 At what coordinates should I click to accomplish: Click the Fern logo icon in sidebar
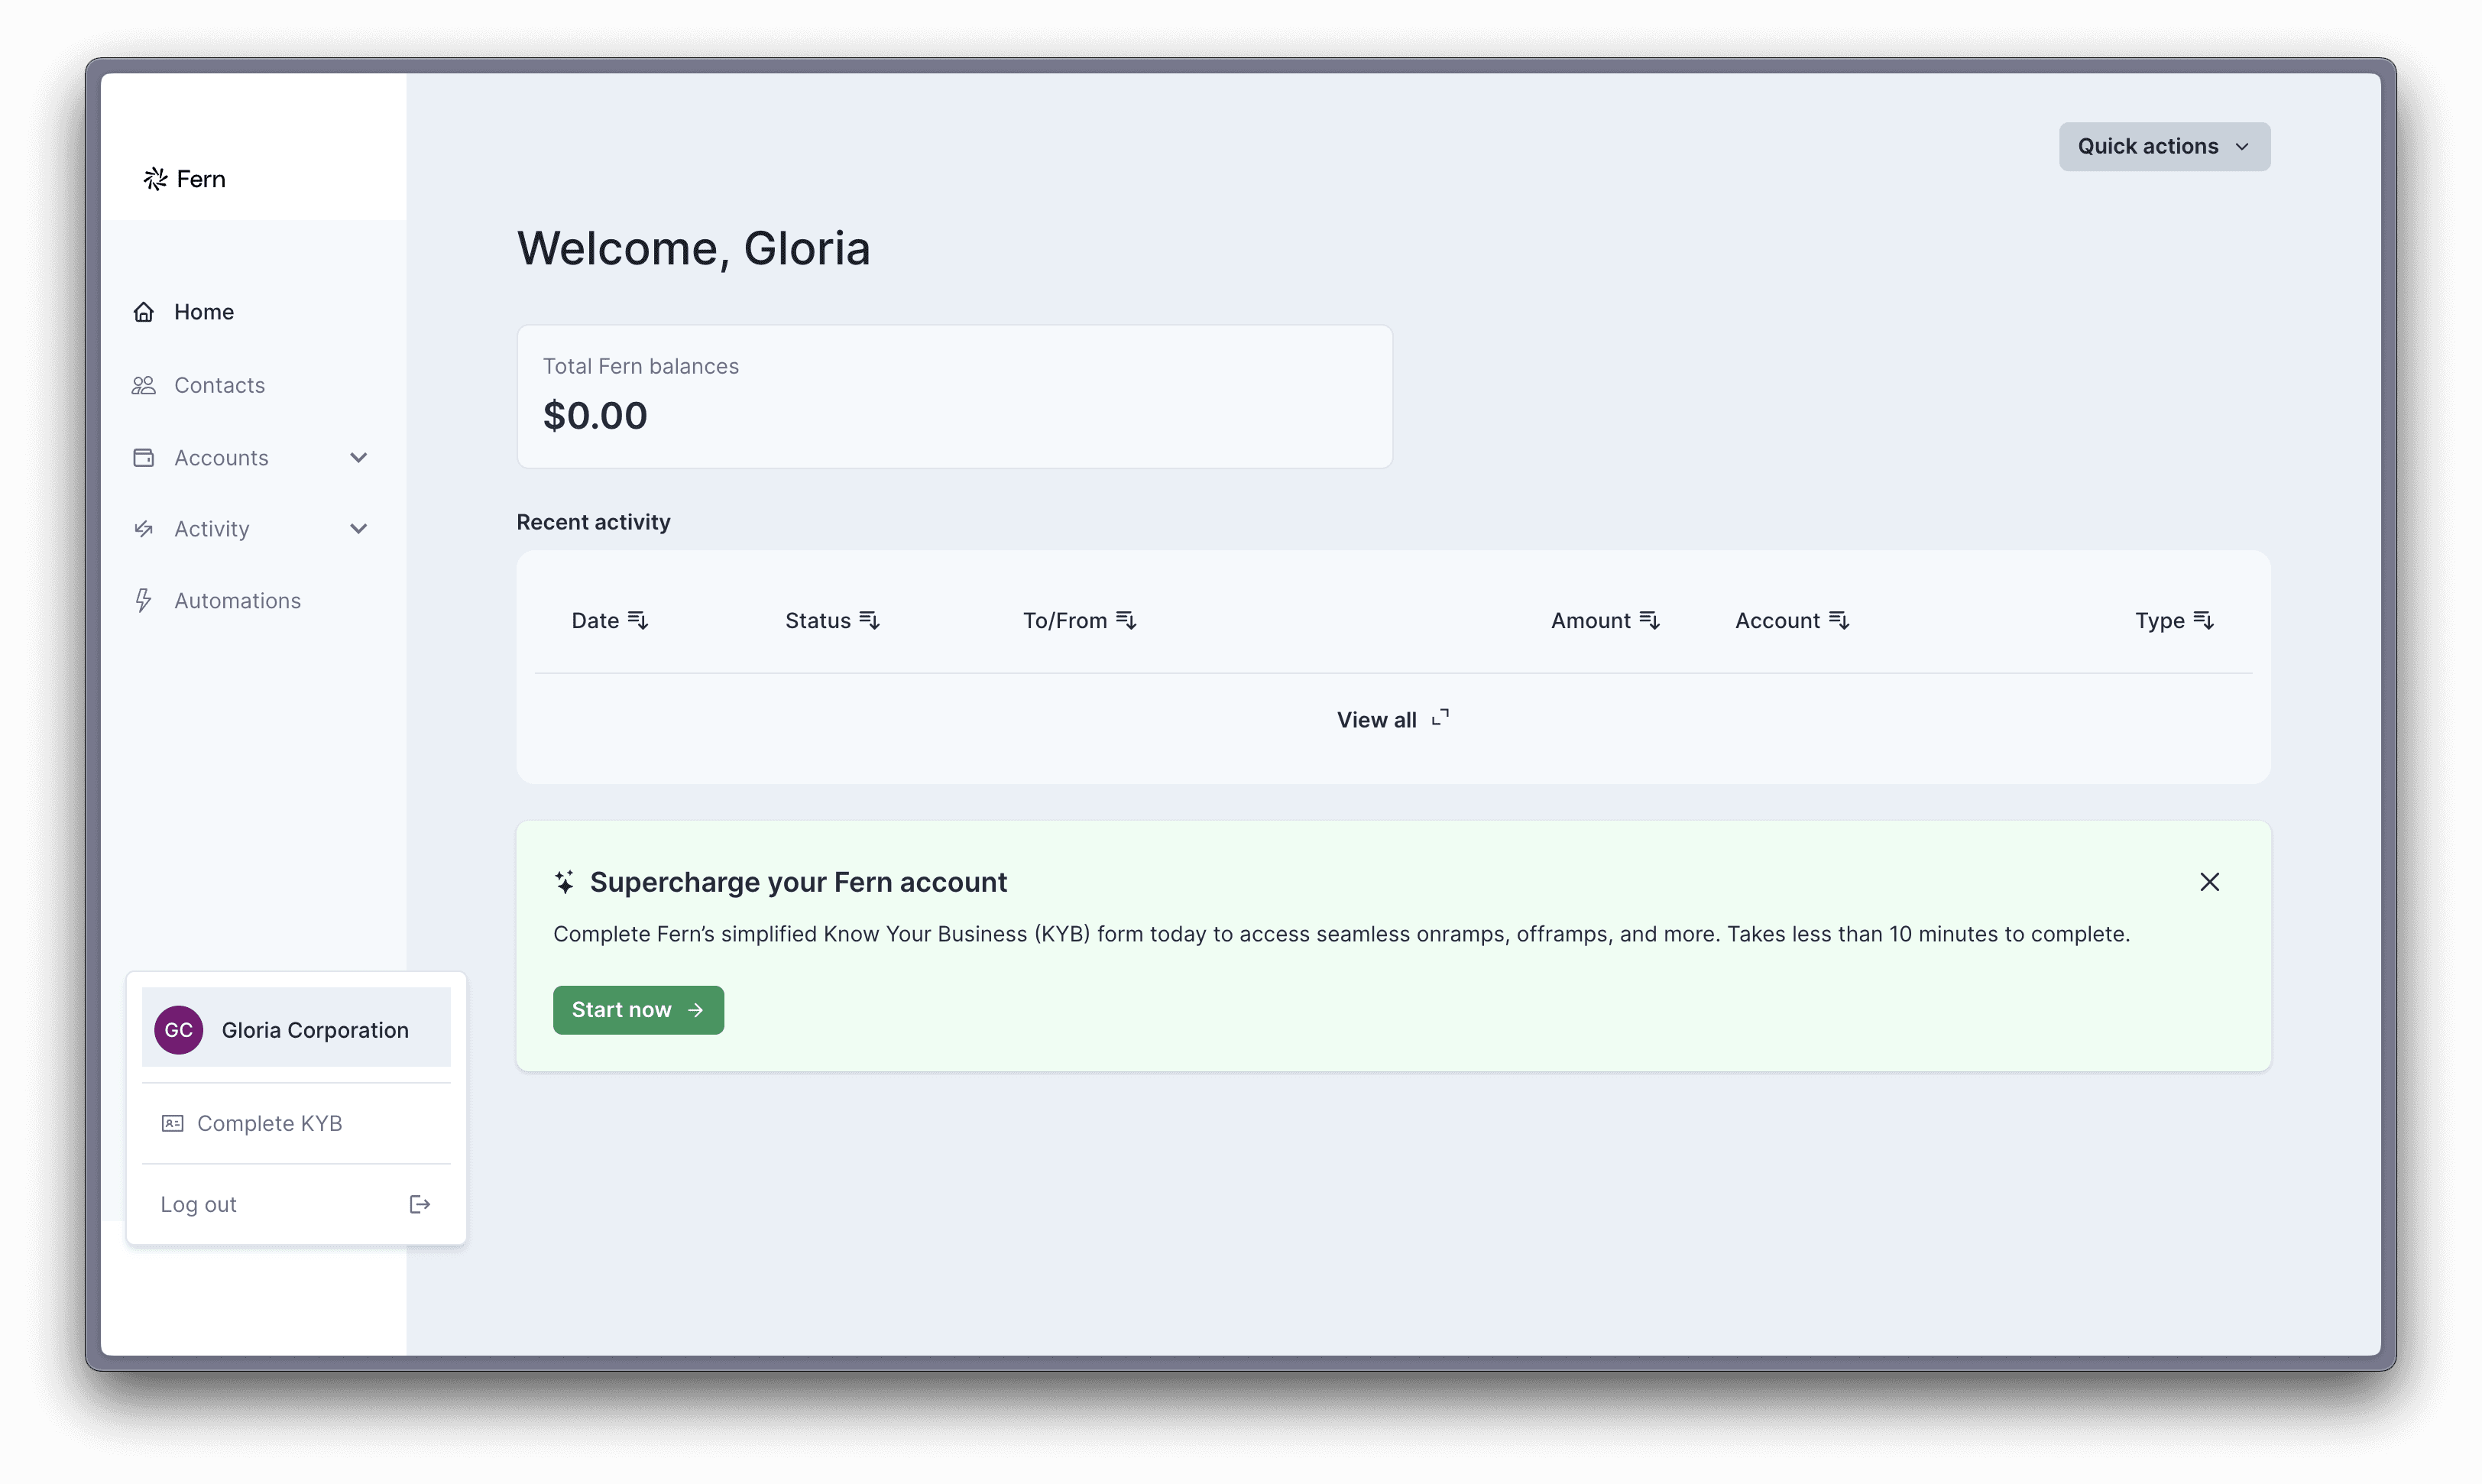point(155,177)
